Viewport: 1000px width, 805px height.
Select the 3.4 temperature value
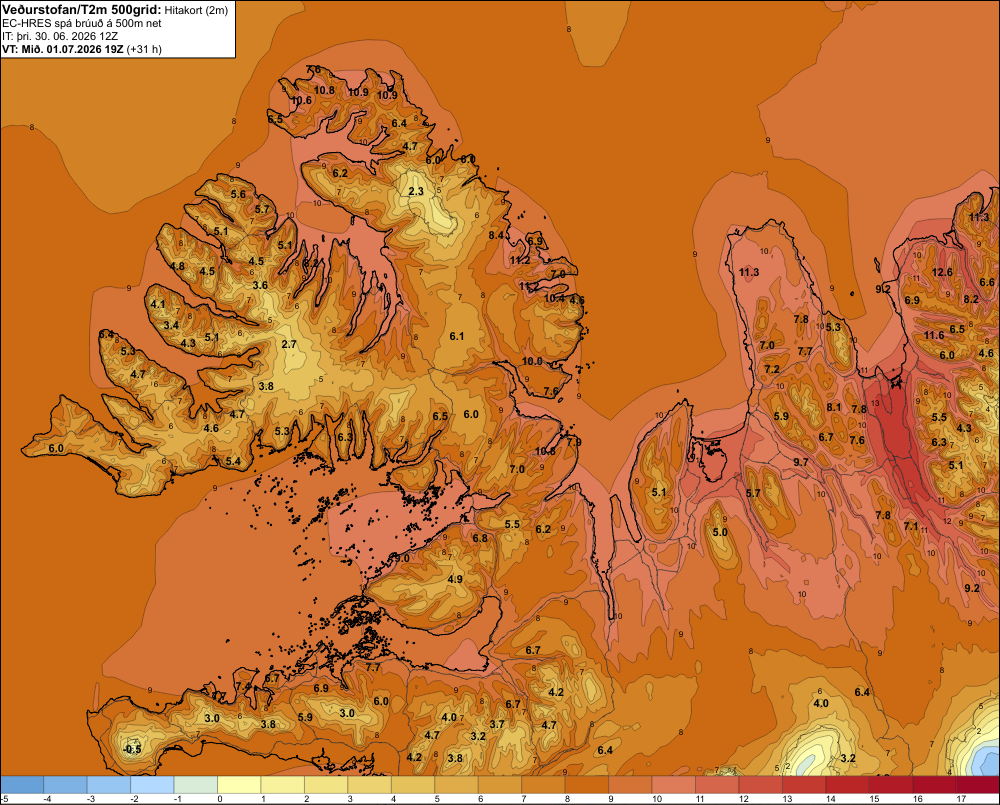coord(171,325)
